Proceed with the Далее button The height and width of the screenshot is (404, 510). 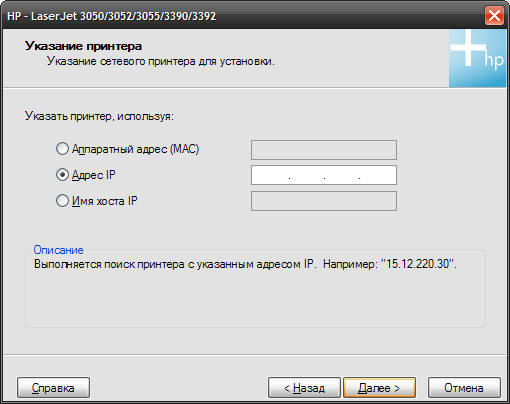379,388
